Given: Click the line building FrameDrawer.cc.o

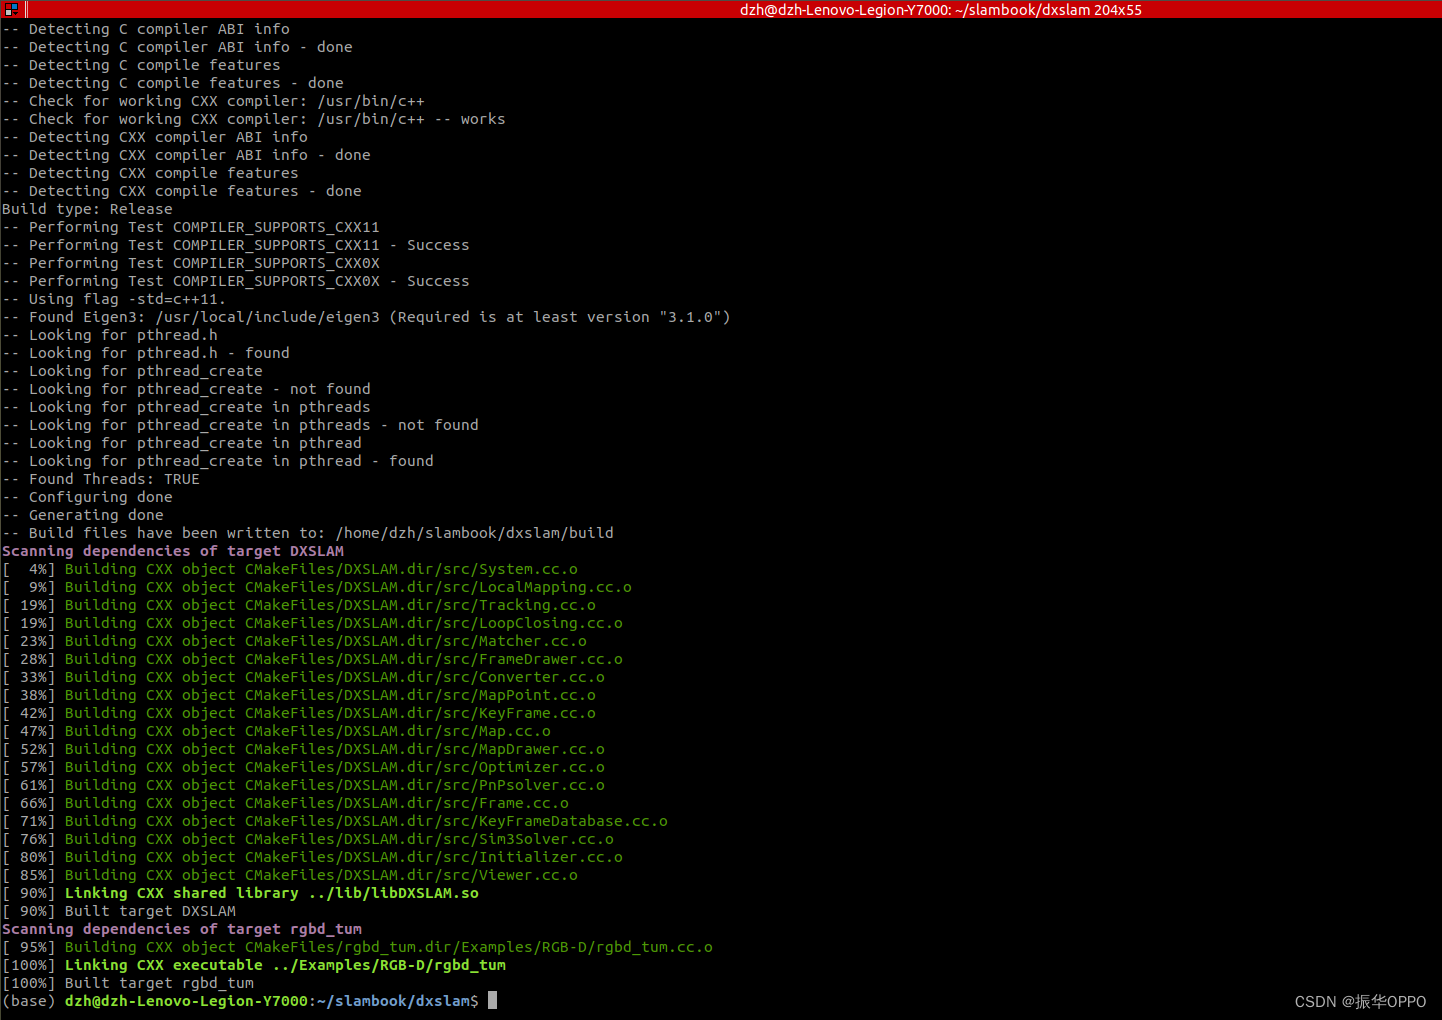Looking at the screenshot, I should (x=312, y=659).
